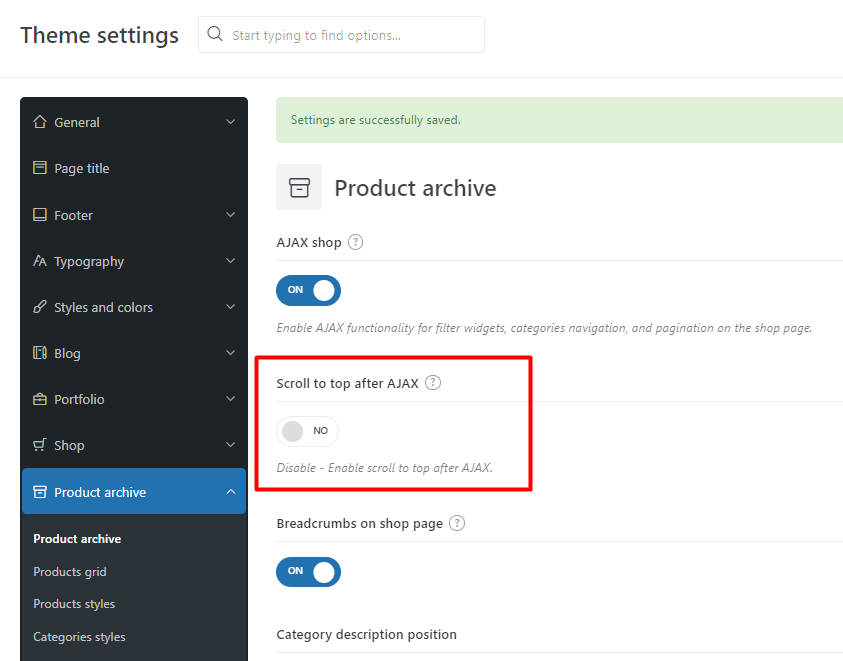The width and height of the screenshot is (843, 661).
Task: Select the highlighted Product archive menu item
Action: point(134,491)
